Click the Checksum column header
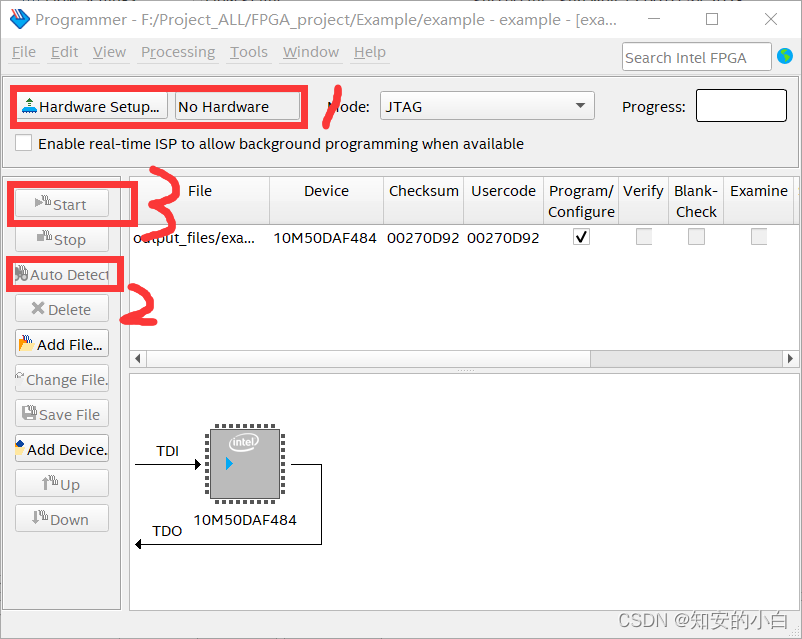 point(424,201)
